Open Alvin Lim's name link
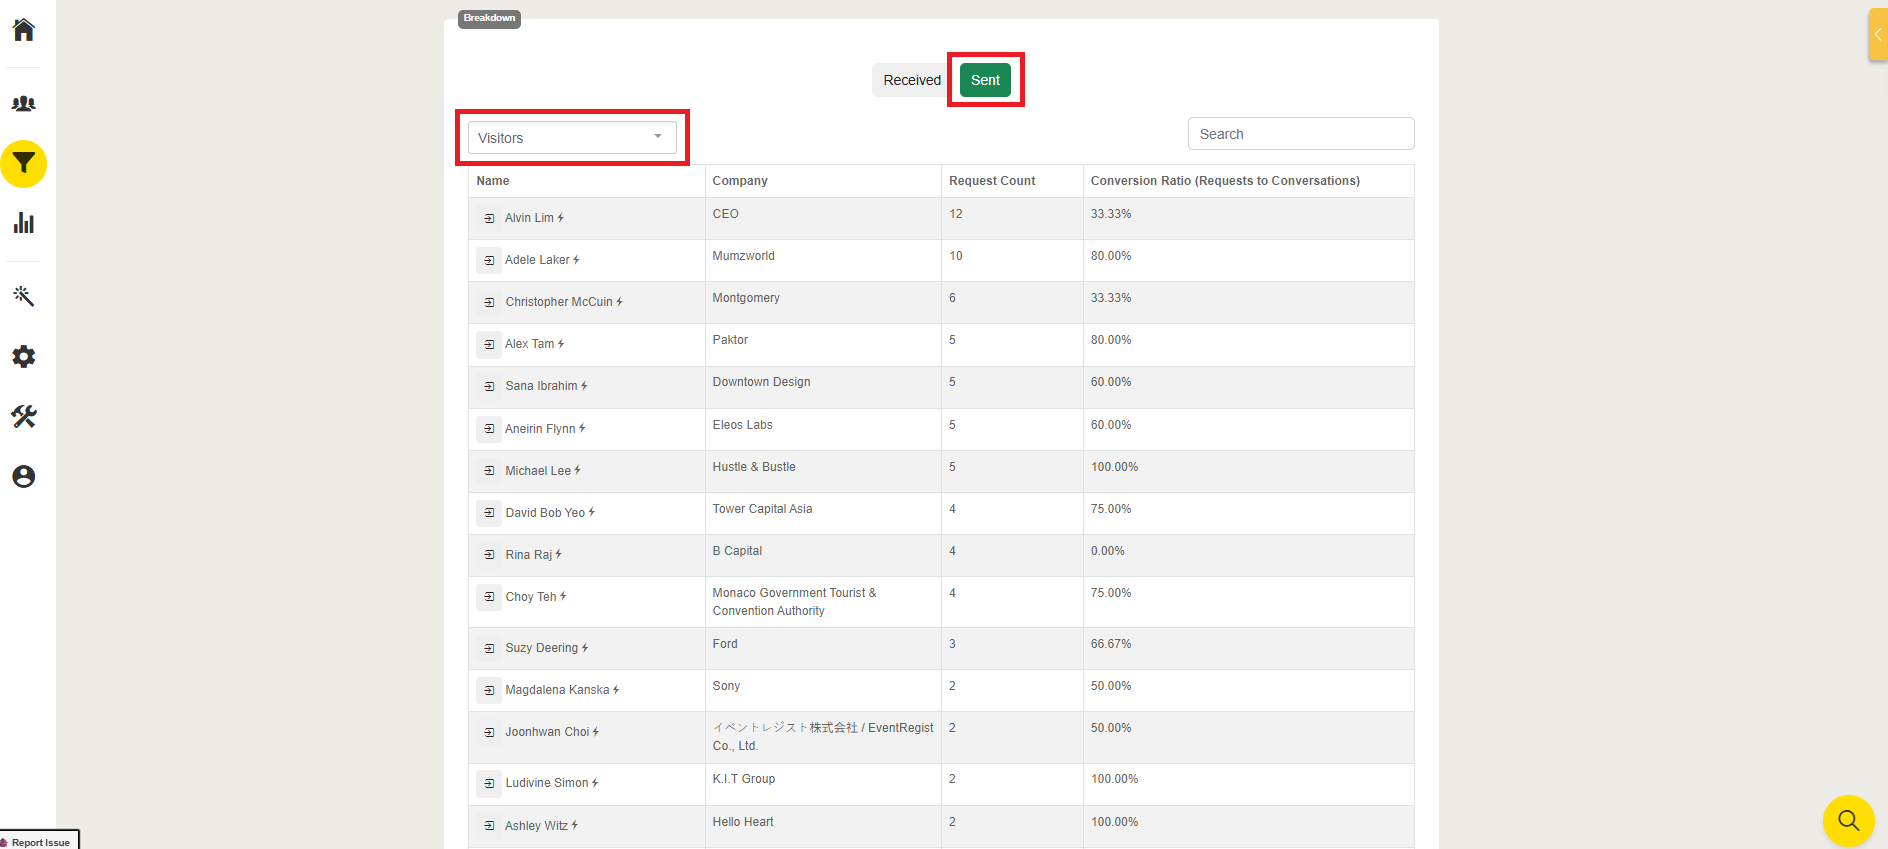Viewport: 1888px width, 849px height. (529, 218)
